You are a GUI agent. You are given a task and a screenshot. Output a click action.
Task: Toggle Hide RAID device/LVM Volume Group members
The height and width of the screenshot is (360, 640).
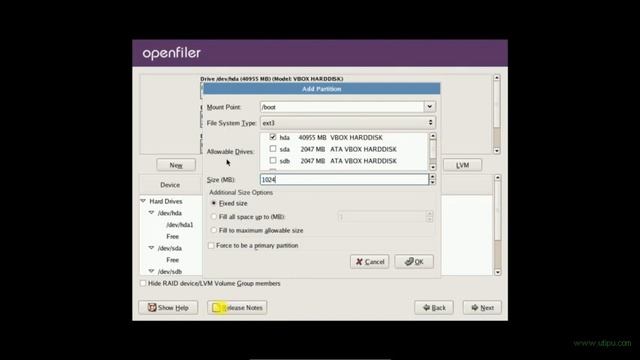click(143, 283)
